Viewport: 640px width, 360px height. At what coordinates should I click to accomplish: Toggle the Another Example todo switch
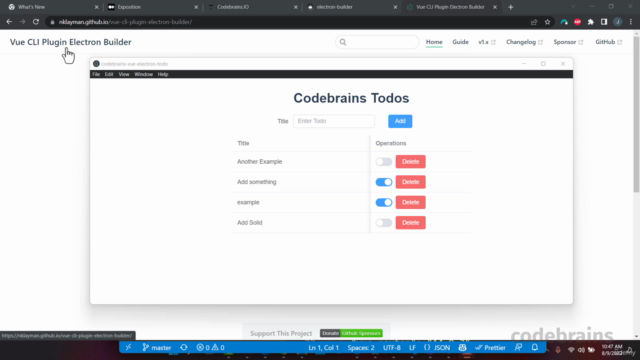click(x=384, y=162)
